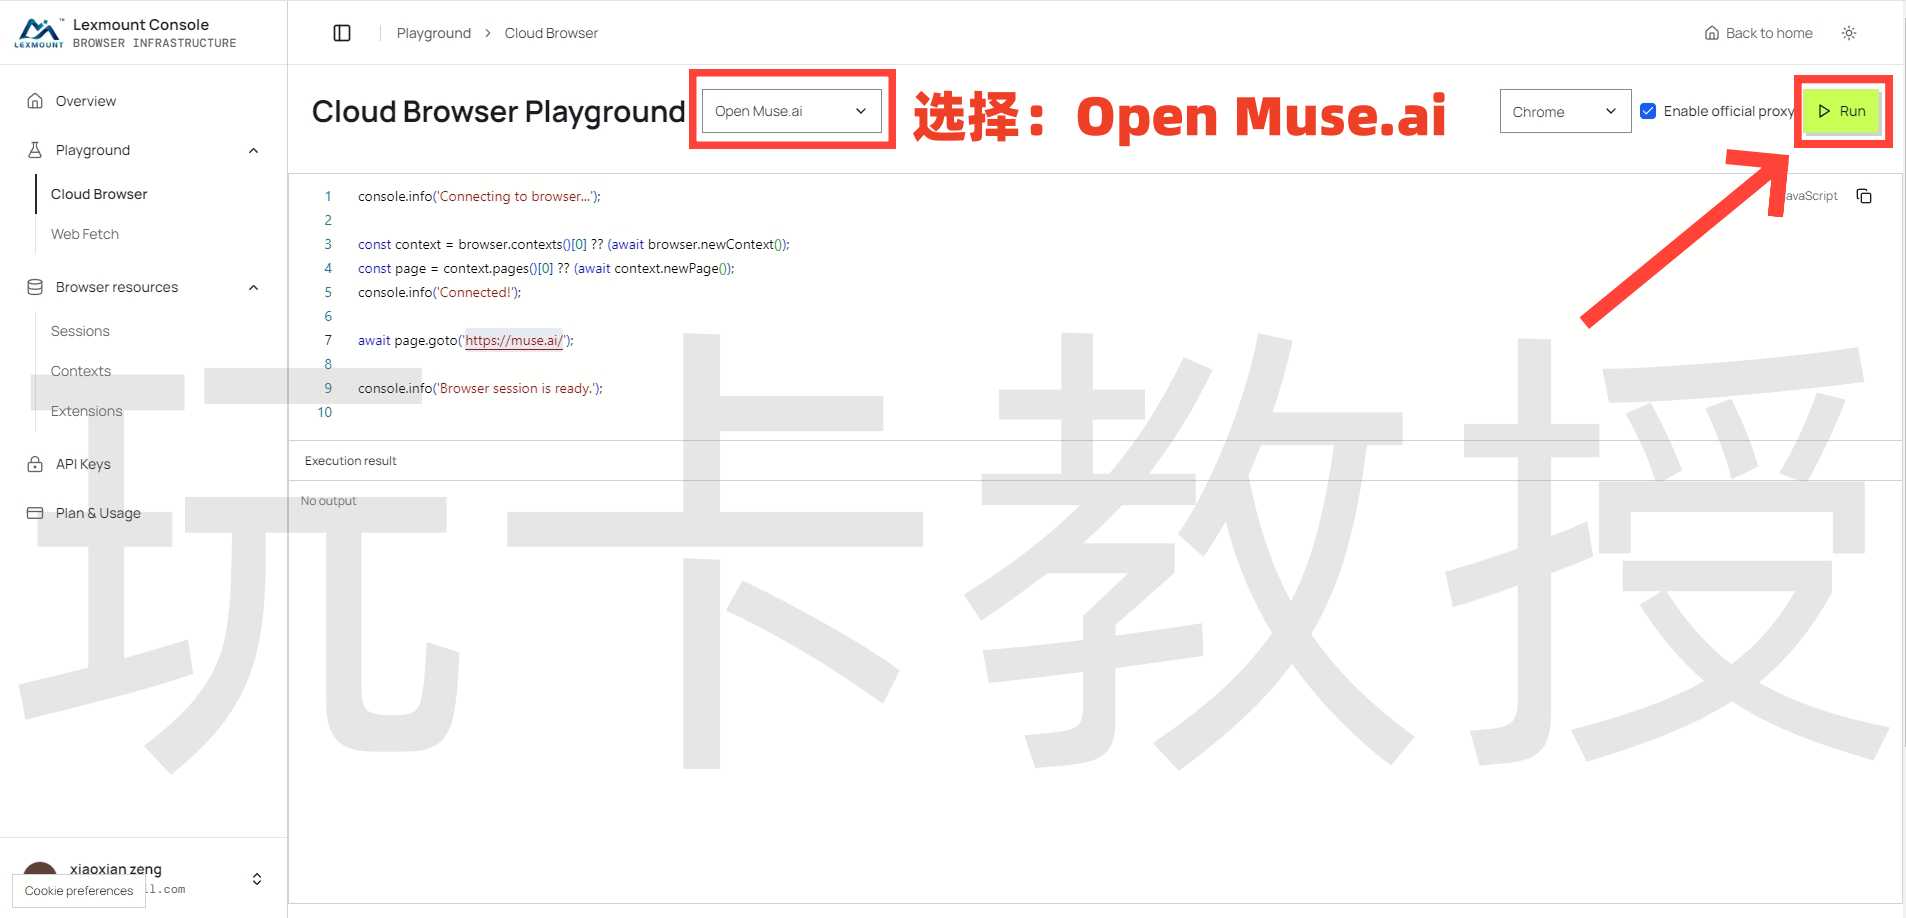This screenshot has width=1906, height=918.
Task: Click the 'const page' code line
Action: (546, 268)
